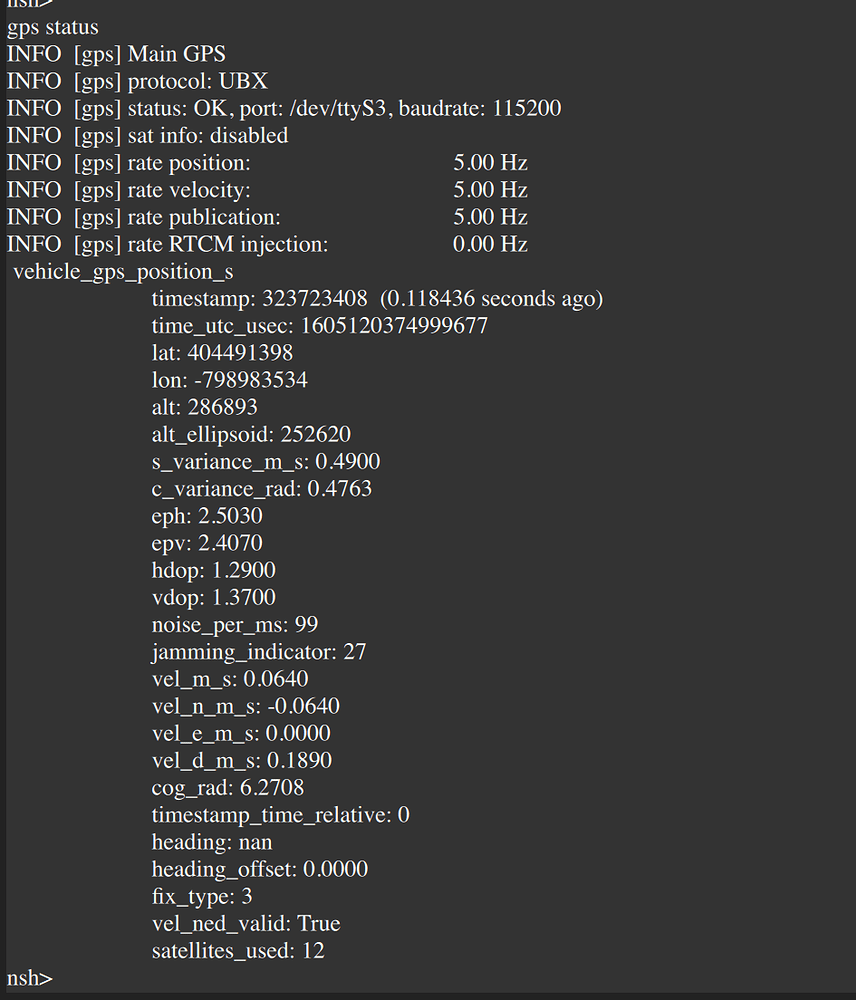The width and height of the screenshot is (856, 1000).
Task: Click the 'c_variance_rad: 0.4763' line
Action: pos(262,489)
